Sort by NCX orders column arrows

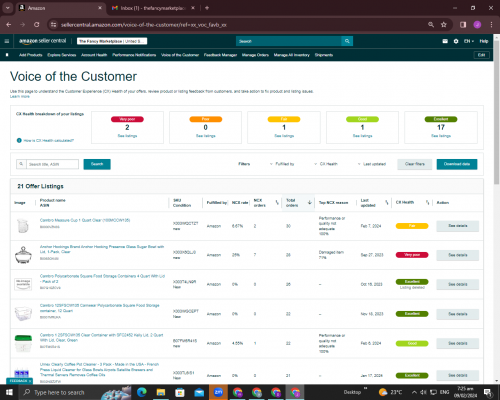[x=277, y=202]
